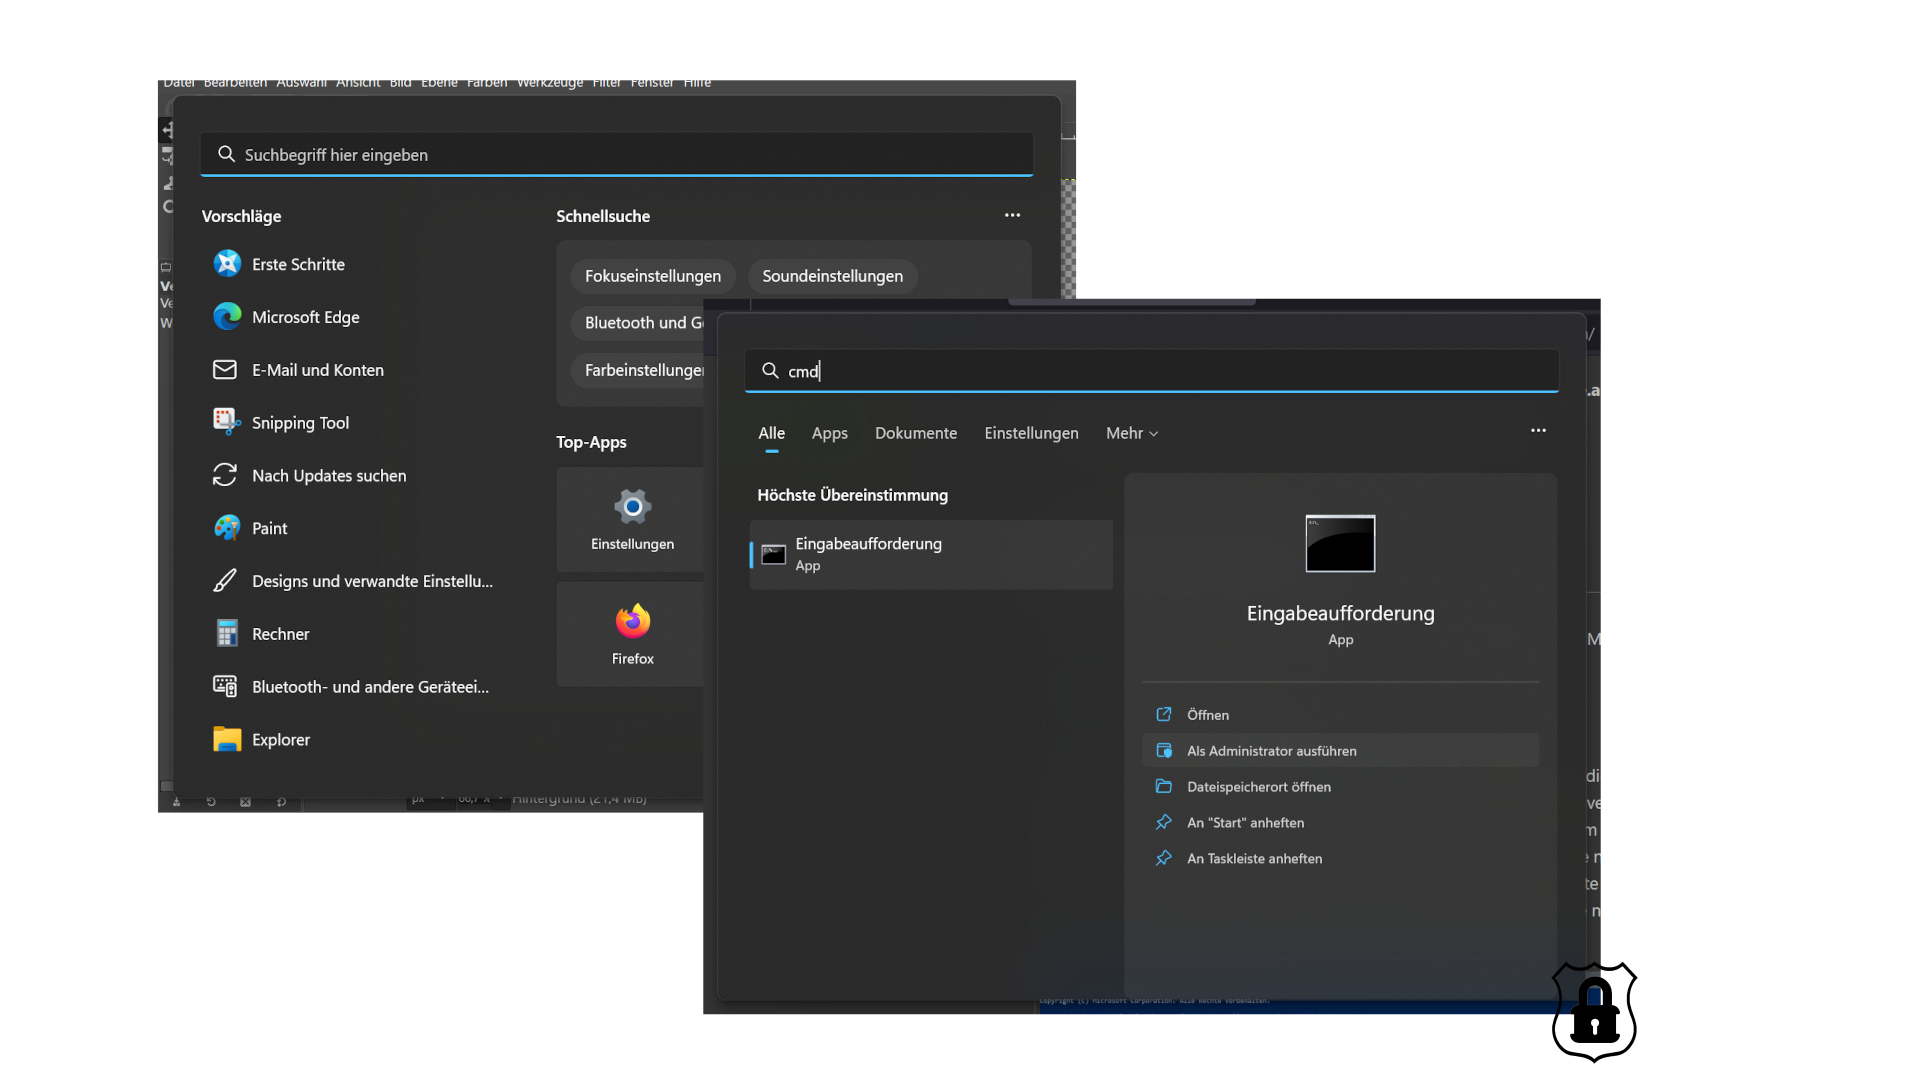Image resolution: width=1920 pixels, height=1080 pixels.
Task: Expand the Mehr dropdown
Action: [1131, 433]
